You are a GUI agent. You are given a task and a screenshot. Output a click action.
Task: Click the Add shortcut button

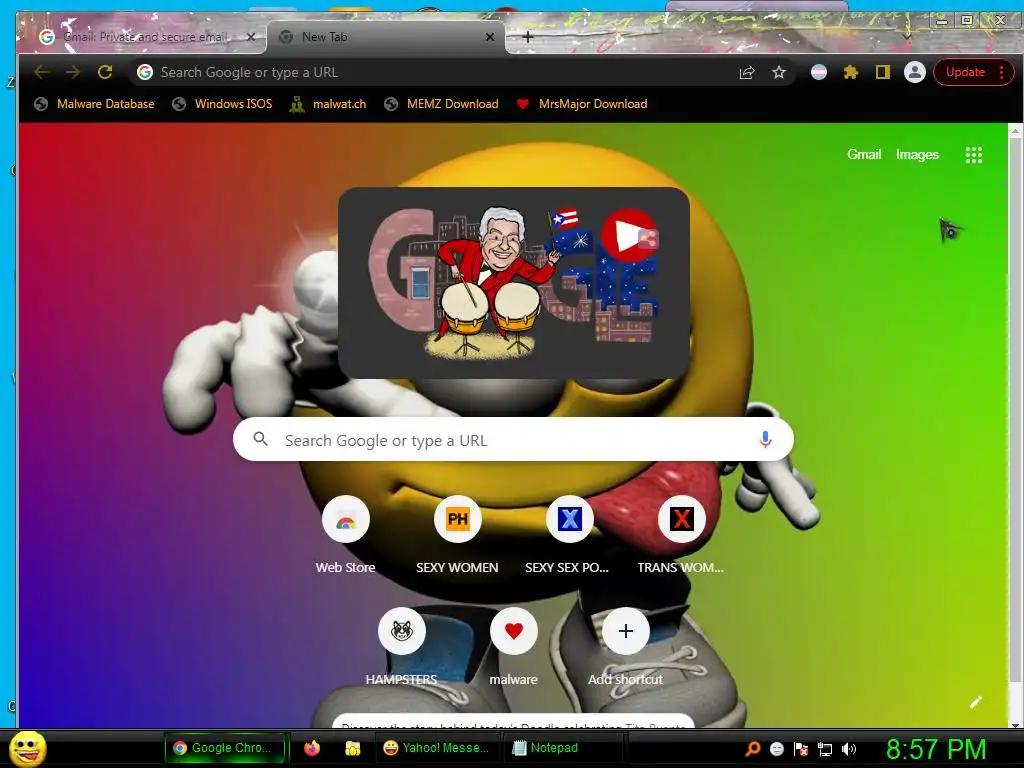coord(626,631)
